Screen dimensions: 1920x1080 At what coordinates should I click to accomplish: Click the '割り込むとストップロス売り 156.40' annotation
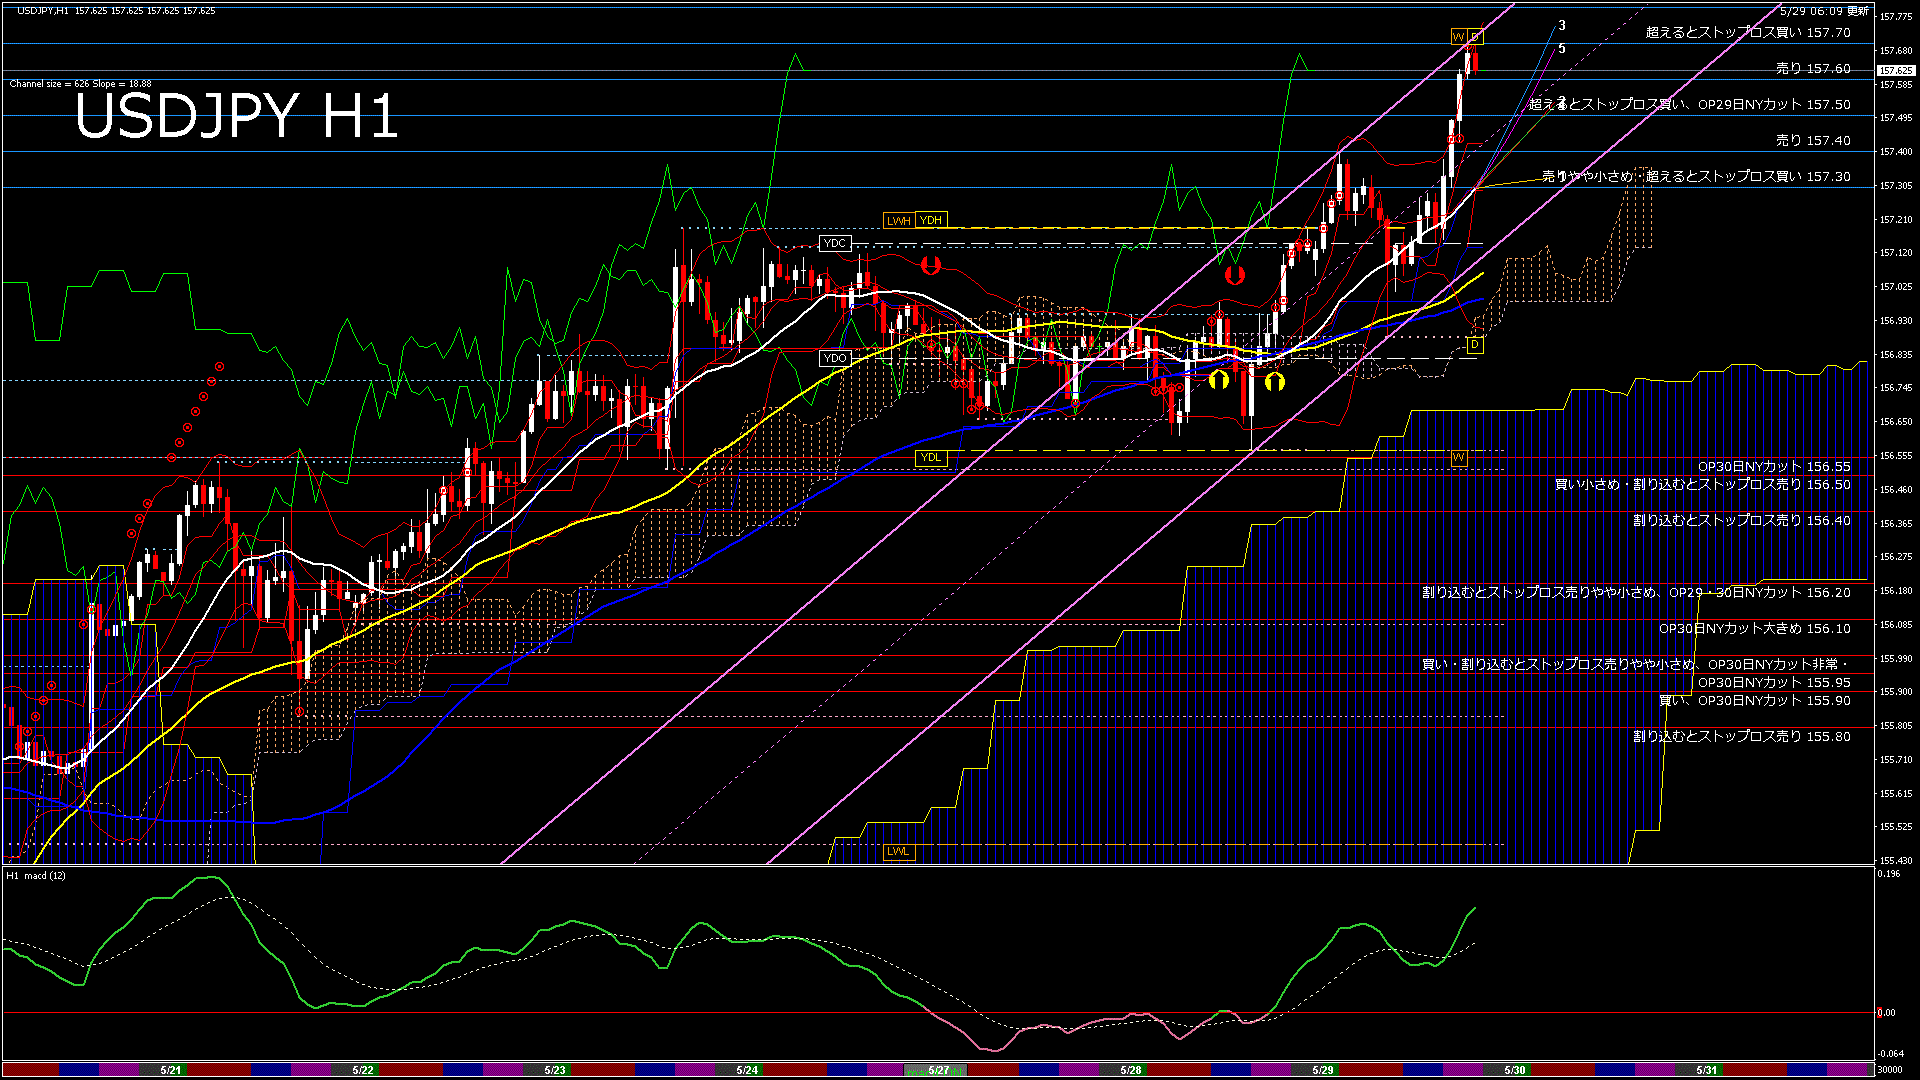tap(1742, 521)
